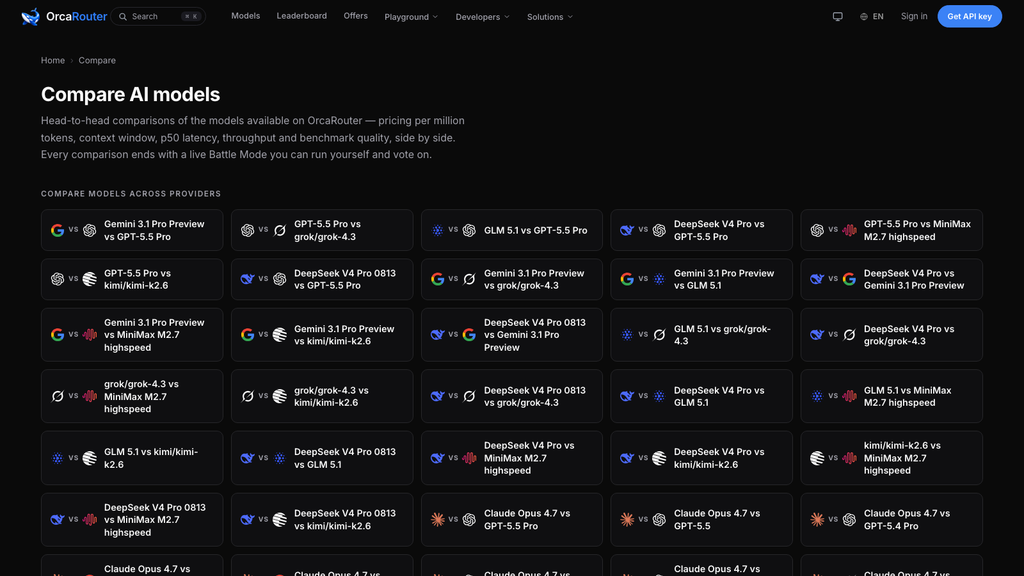The image size is (1024, 576).
Task: Open DeepSeek V4 Pro 0813 vs kimi/kimi-k2.6 comparison
Action: click(x=322, y=519)
